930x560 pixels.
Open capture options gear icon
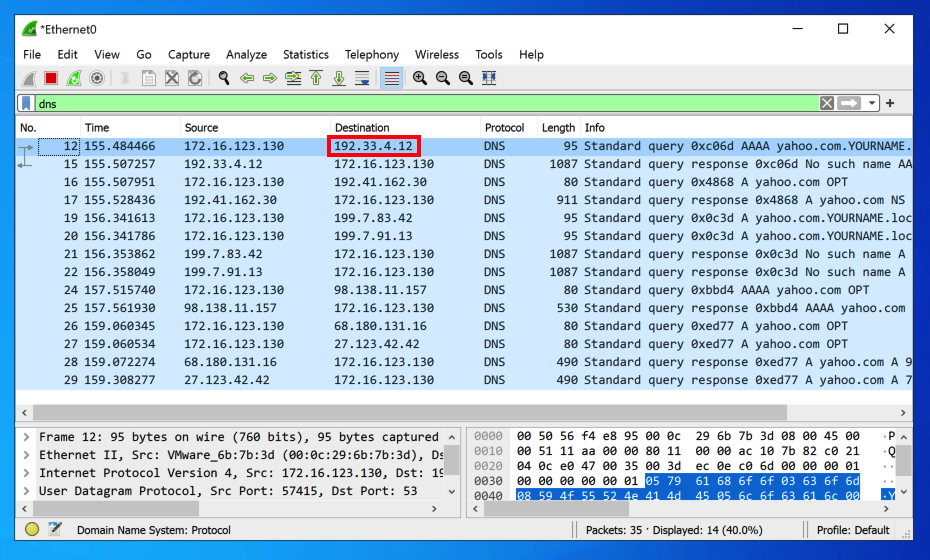click(97, 78)
